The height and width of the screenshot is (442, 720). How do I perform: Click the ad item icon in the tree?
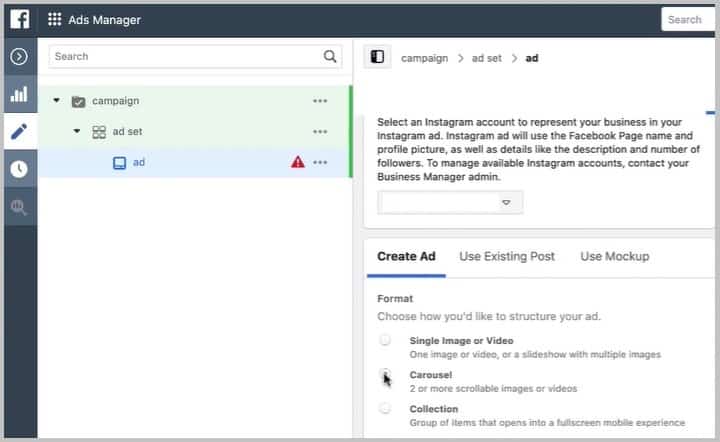click(119, 163)
